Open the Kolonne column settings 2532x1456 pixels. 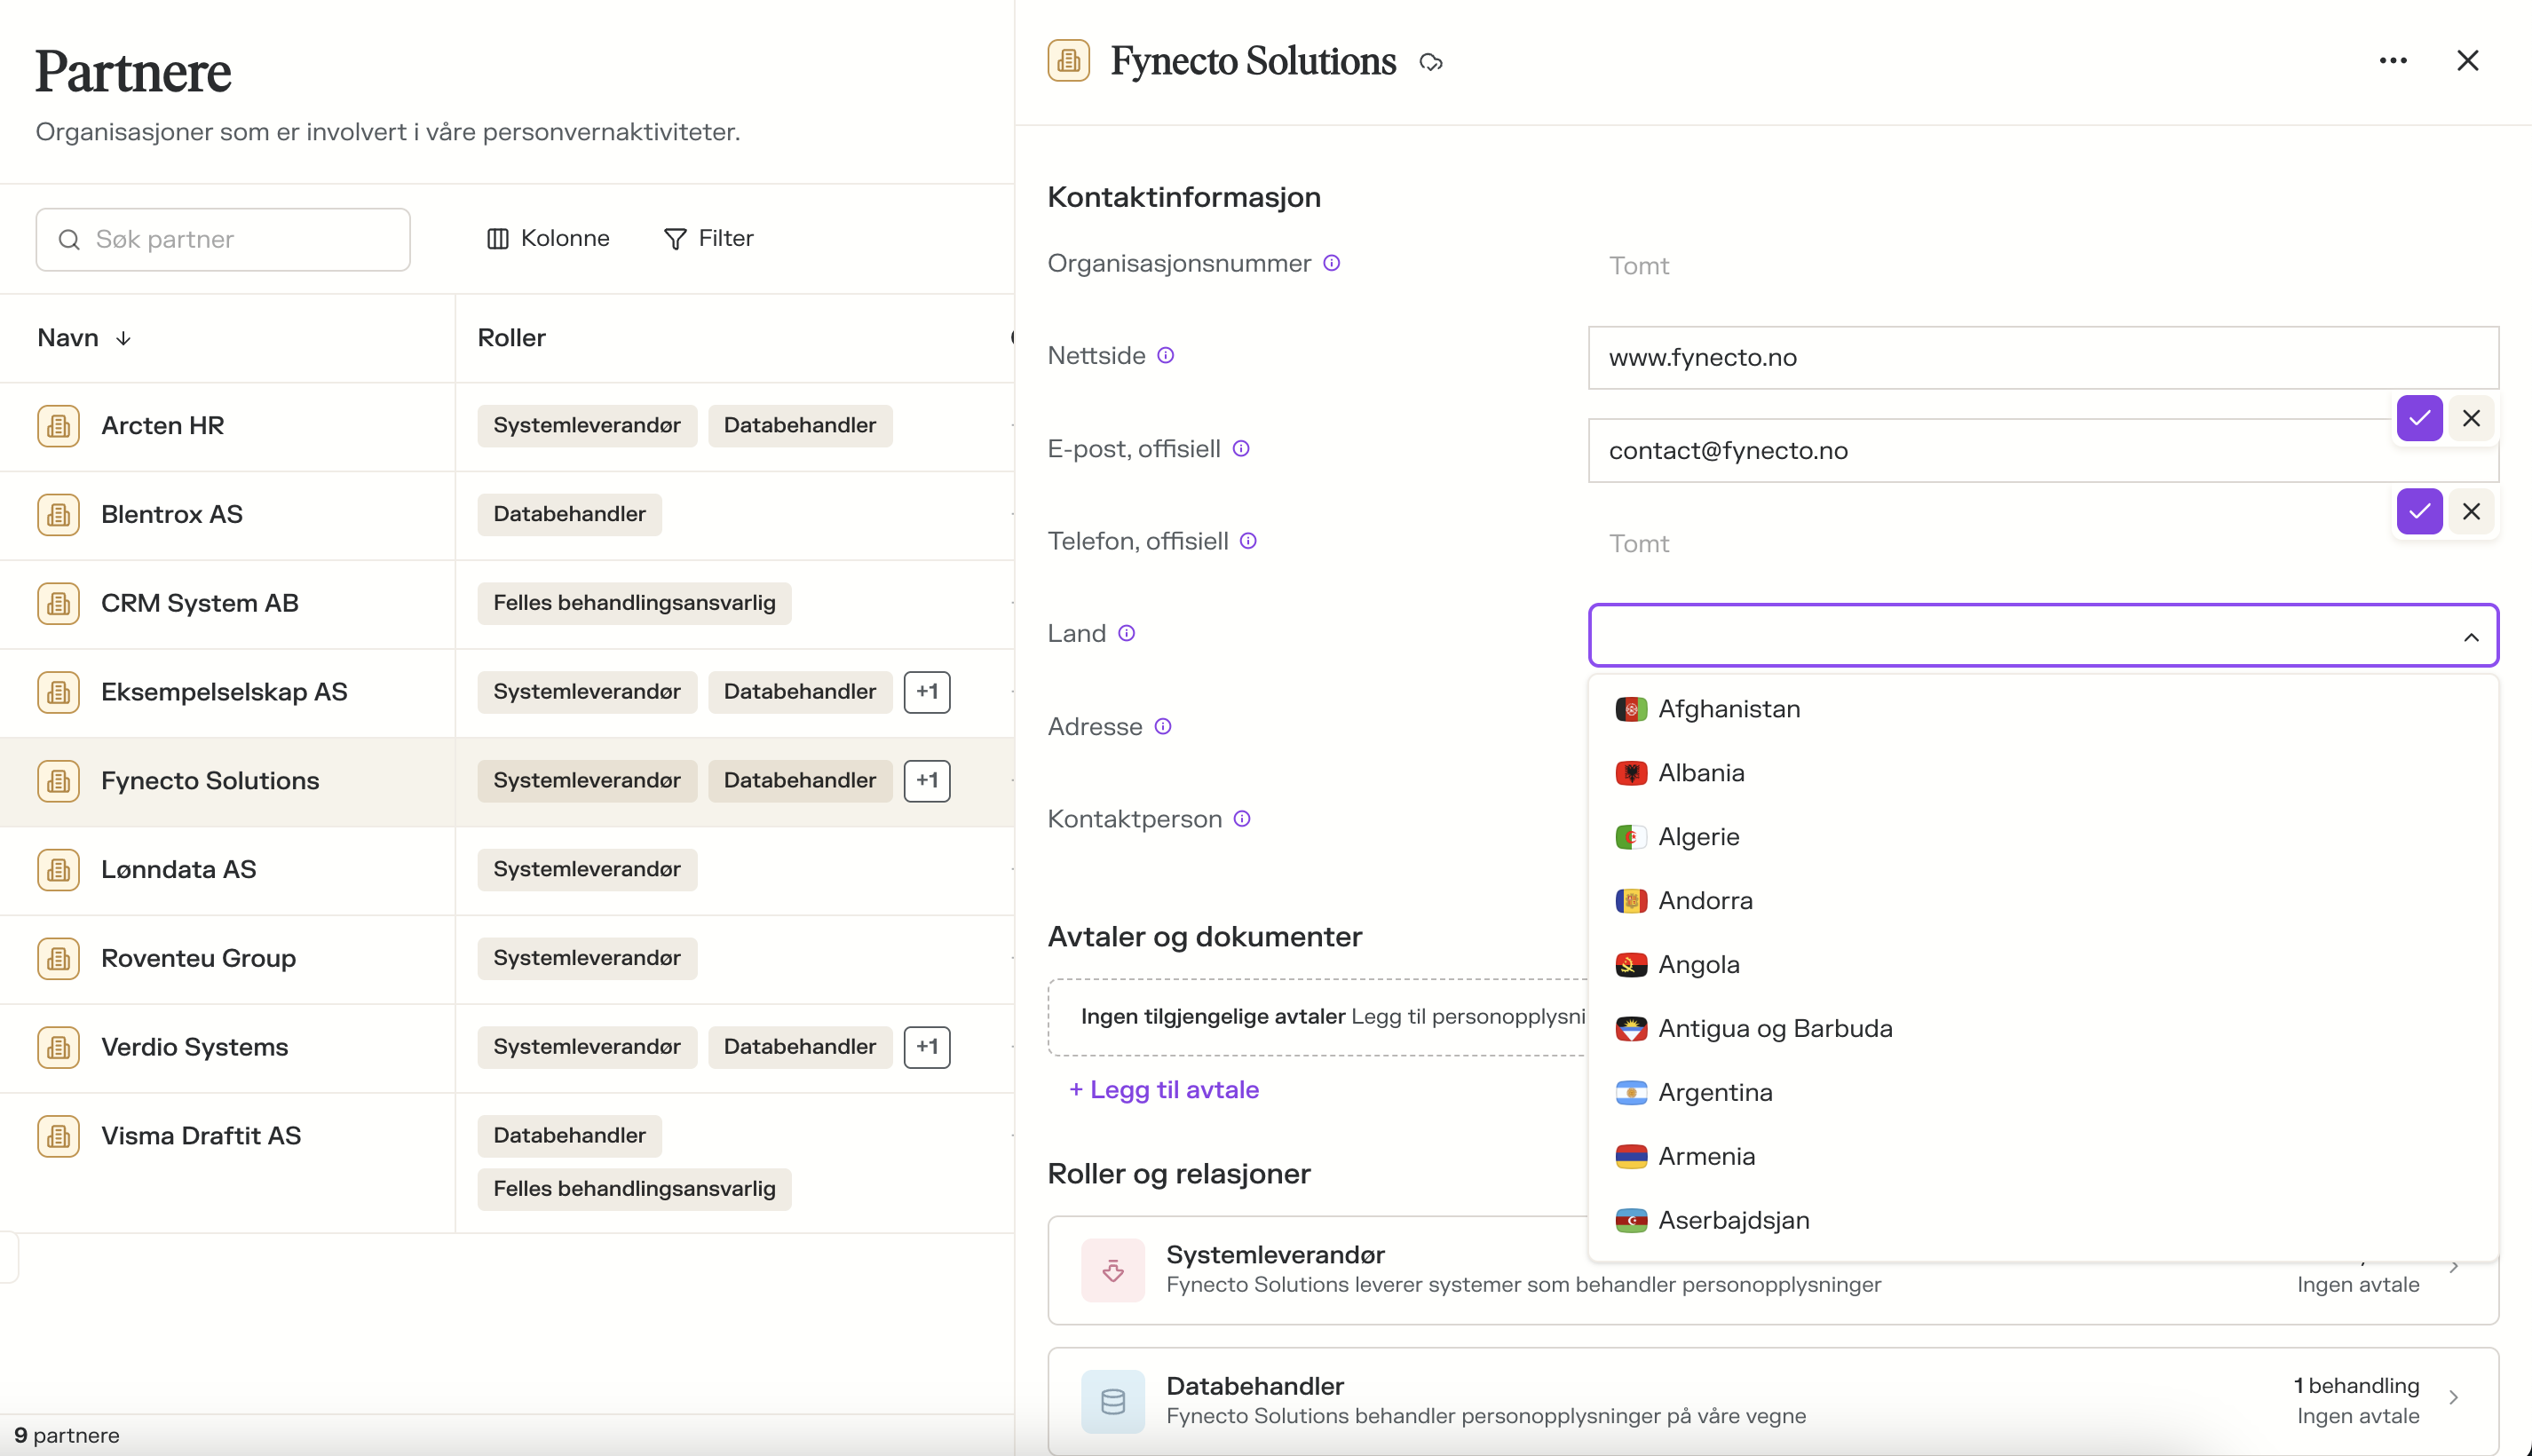548,238
